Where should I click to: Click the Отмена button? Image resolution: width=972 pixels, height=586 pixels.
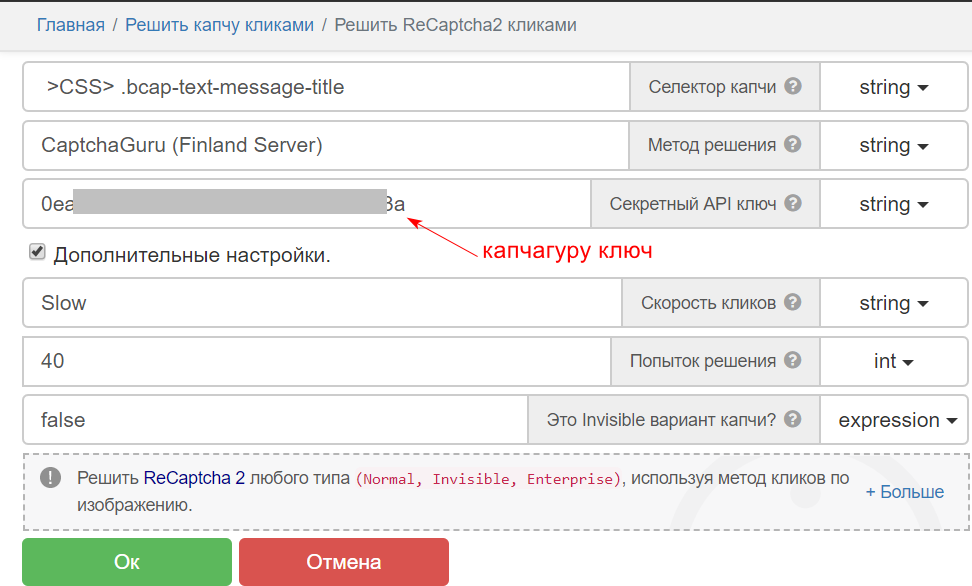[343, 561]
